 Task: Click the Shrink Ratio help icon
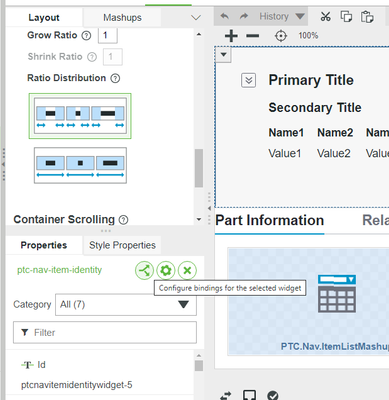tap(92, 57)
